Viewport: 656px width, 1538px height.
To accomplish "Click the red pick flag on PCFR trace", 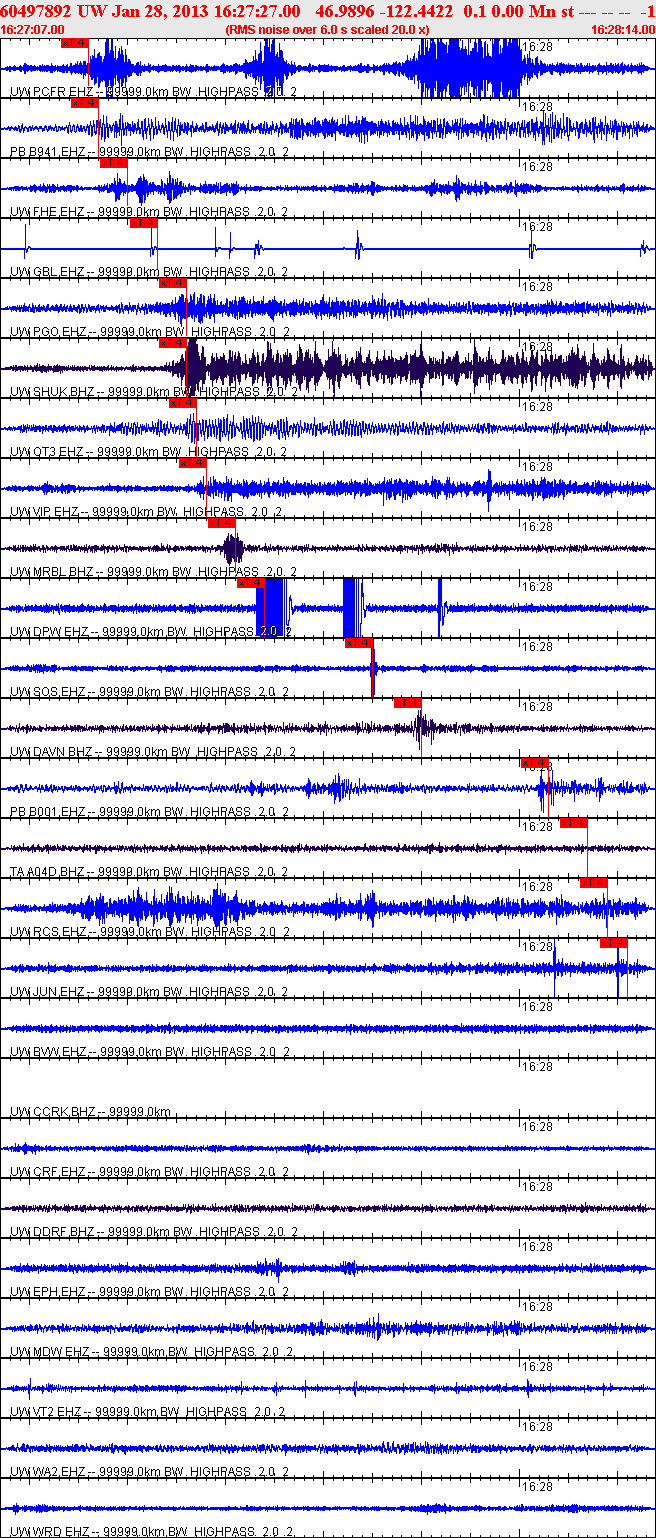I will (75, 43).
